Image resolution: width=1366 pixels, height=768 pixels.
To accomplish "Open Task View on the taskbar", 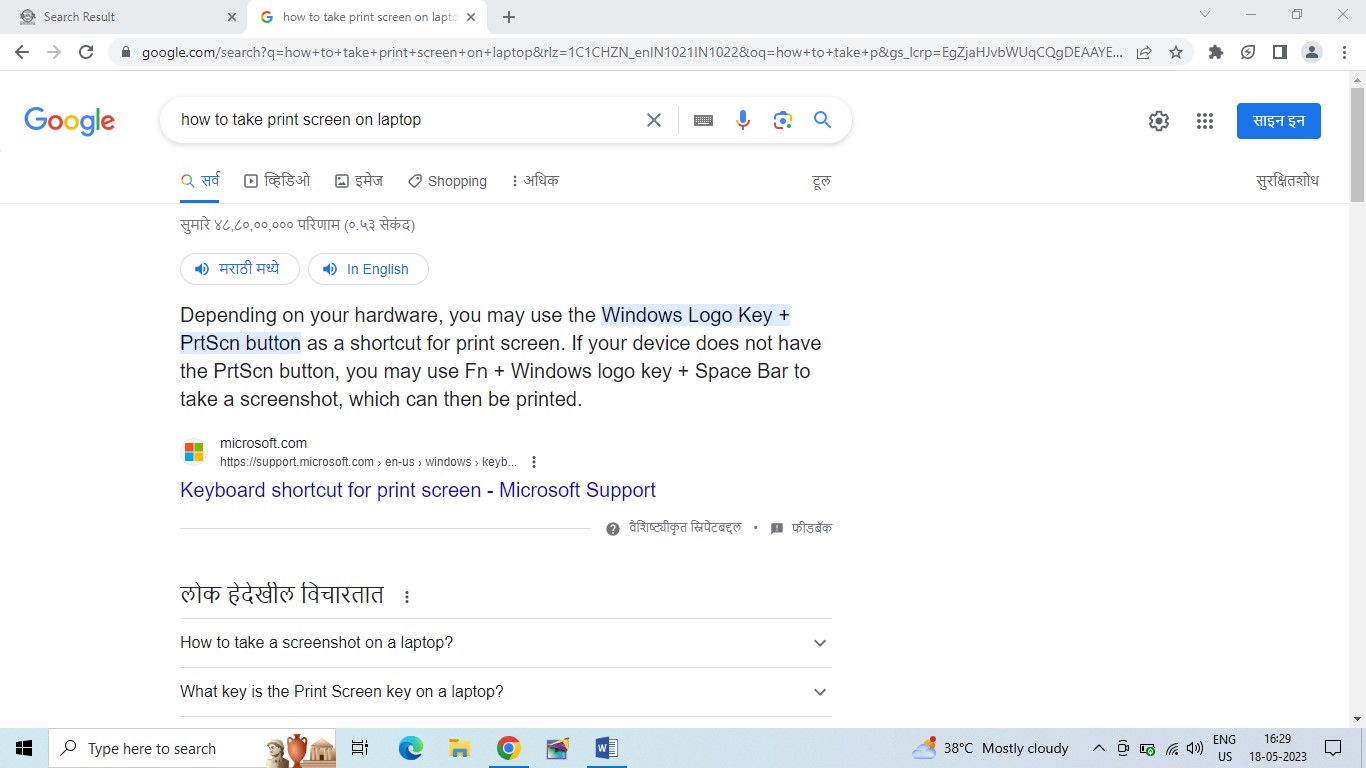I will click(361, 748).
